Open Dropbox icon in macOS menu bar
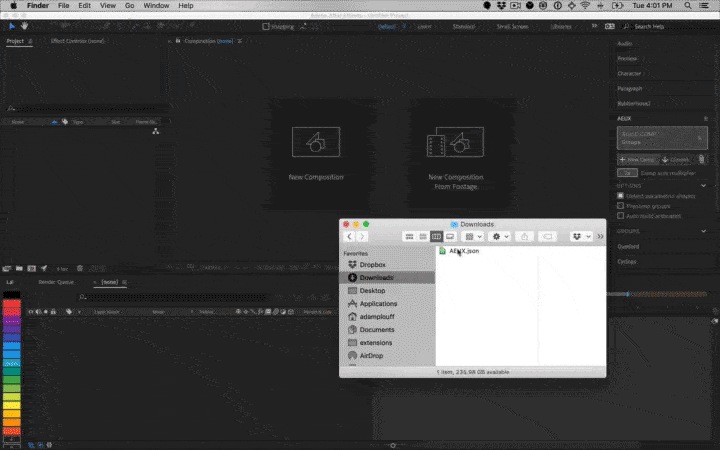 click(x=501, y=6)
